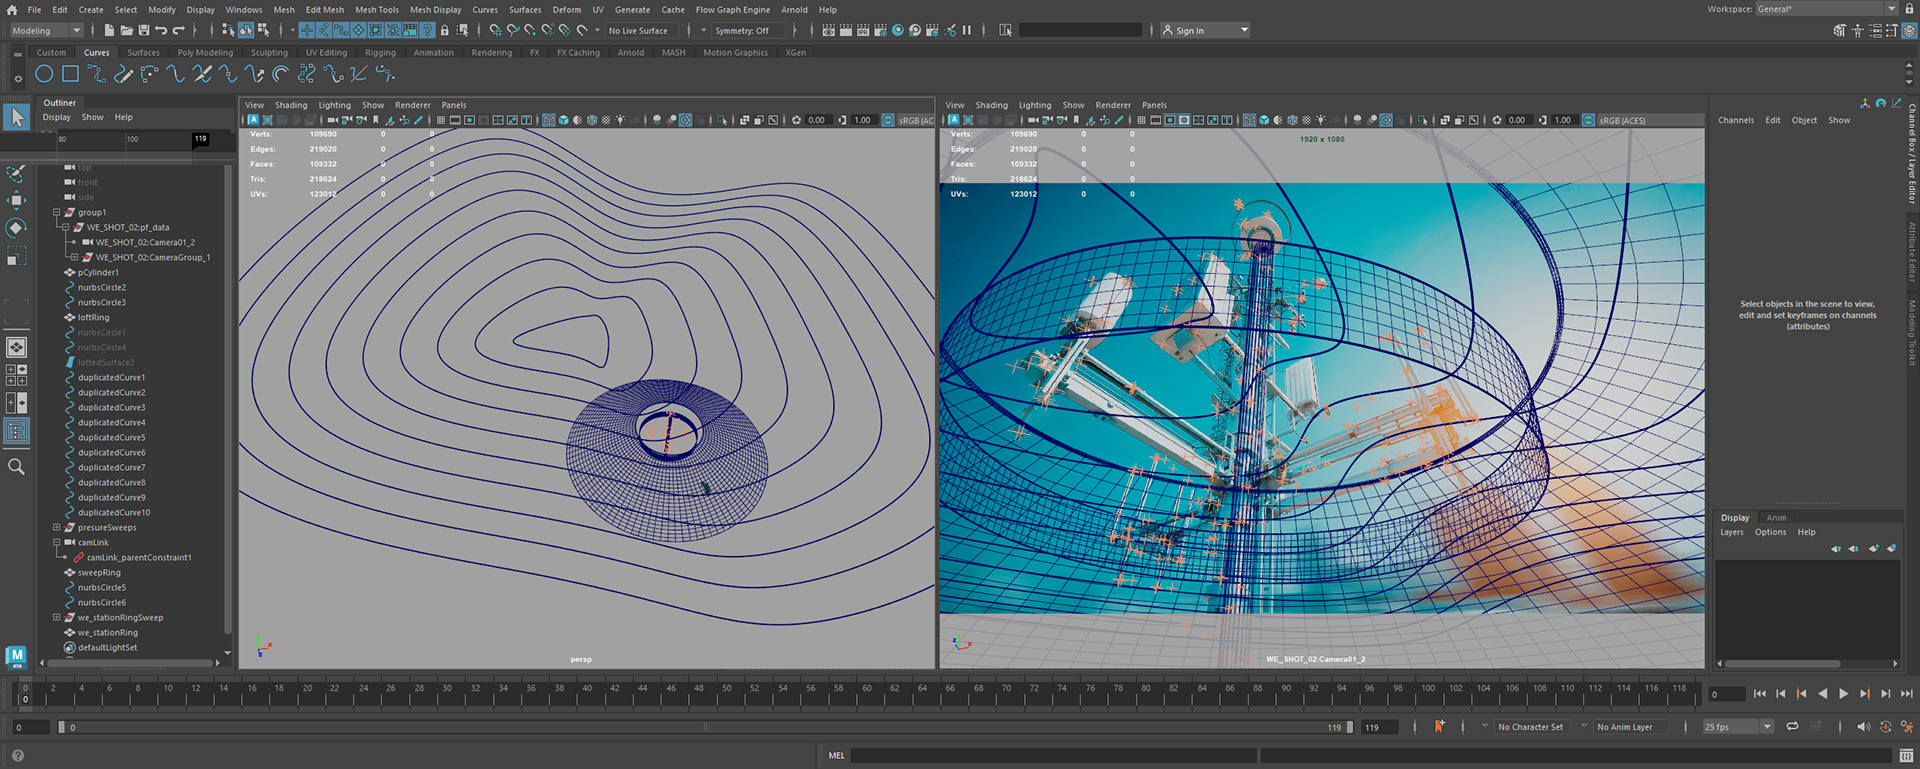
Task: Select loftRing in the Outliner
Action: click(x=94, y=318)
